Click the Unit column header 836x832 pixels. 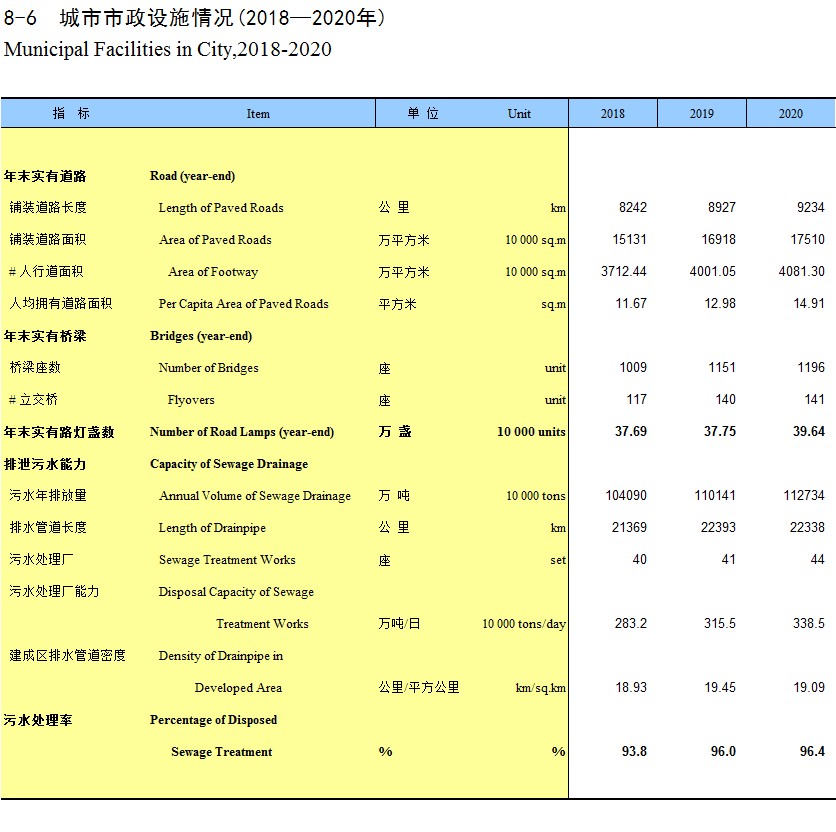pyautogui.click(x=519, y=114)
